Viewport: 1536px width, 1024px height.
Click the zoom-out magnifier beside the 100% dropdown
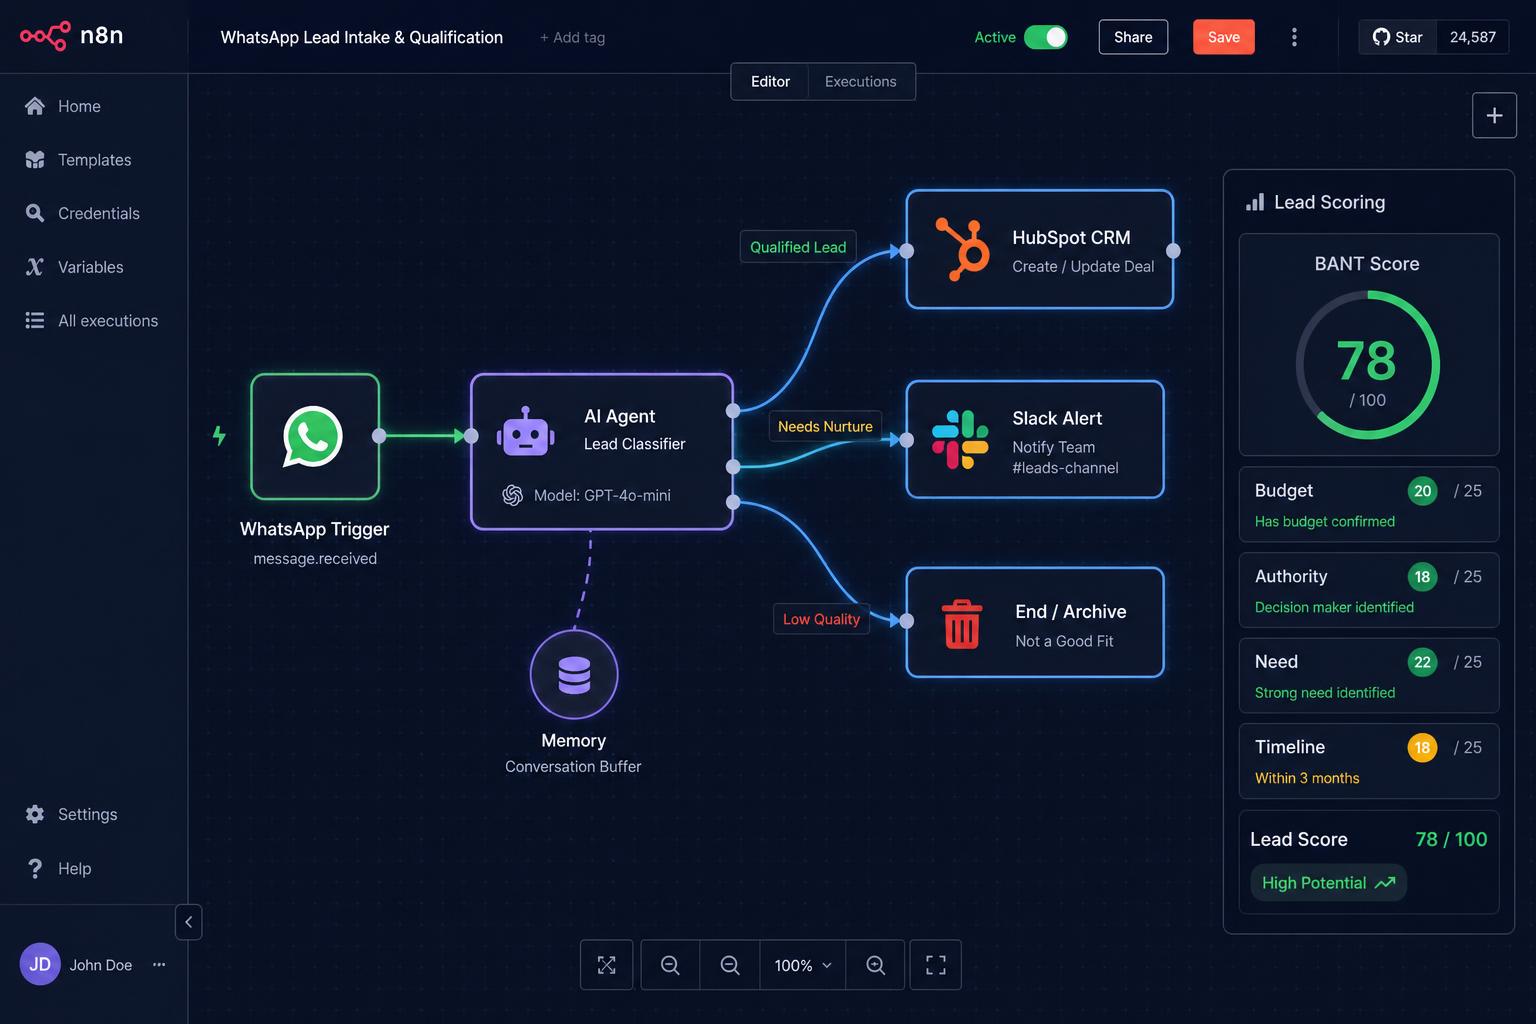(x=730, y=965)
